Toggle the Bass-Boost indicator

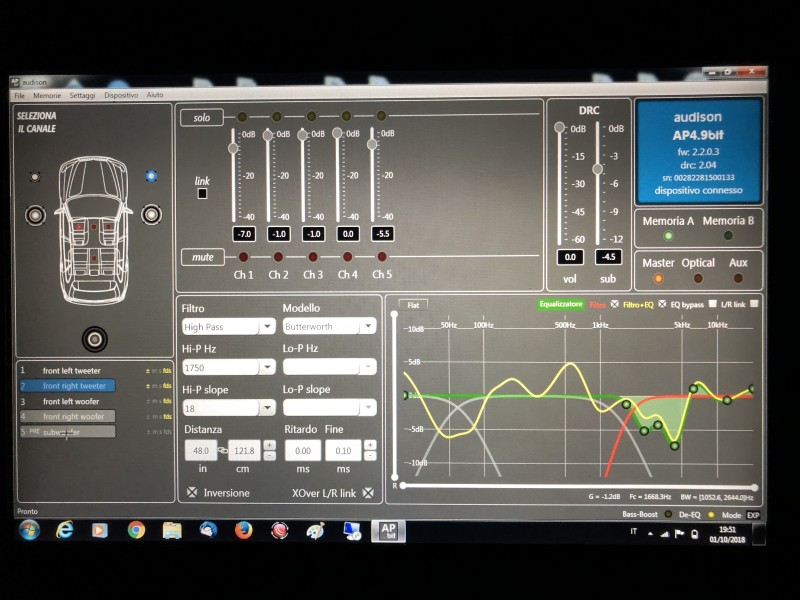click(668, 514)
